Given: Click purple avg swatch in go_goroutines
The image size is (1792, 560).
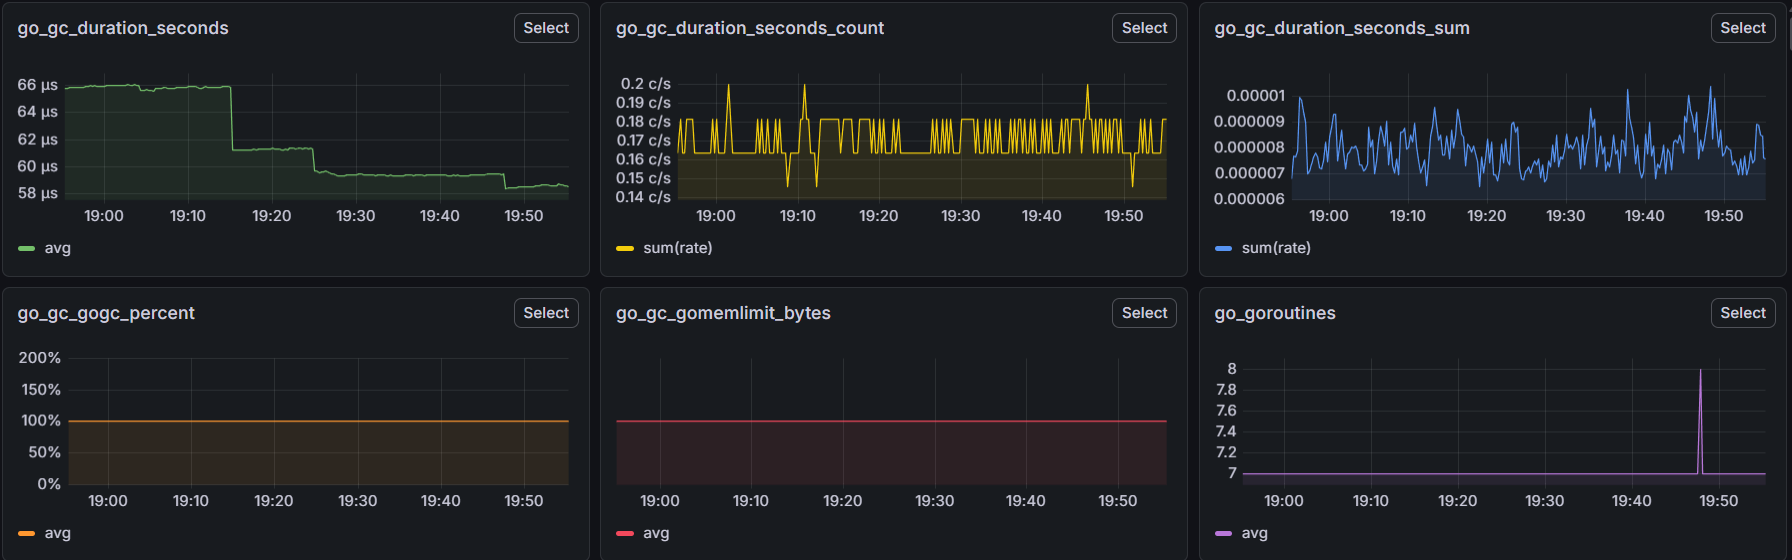Looking at the screenshot, I should click(1223, 533).
